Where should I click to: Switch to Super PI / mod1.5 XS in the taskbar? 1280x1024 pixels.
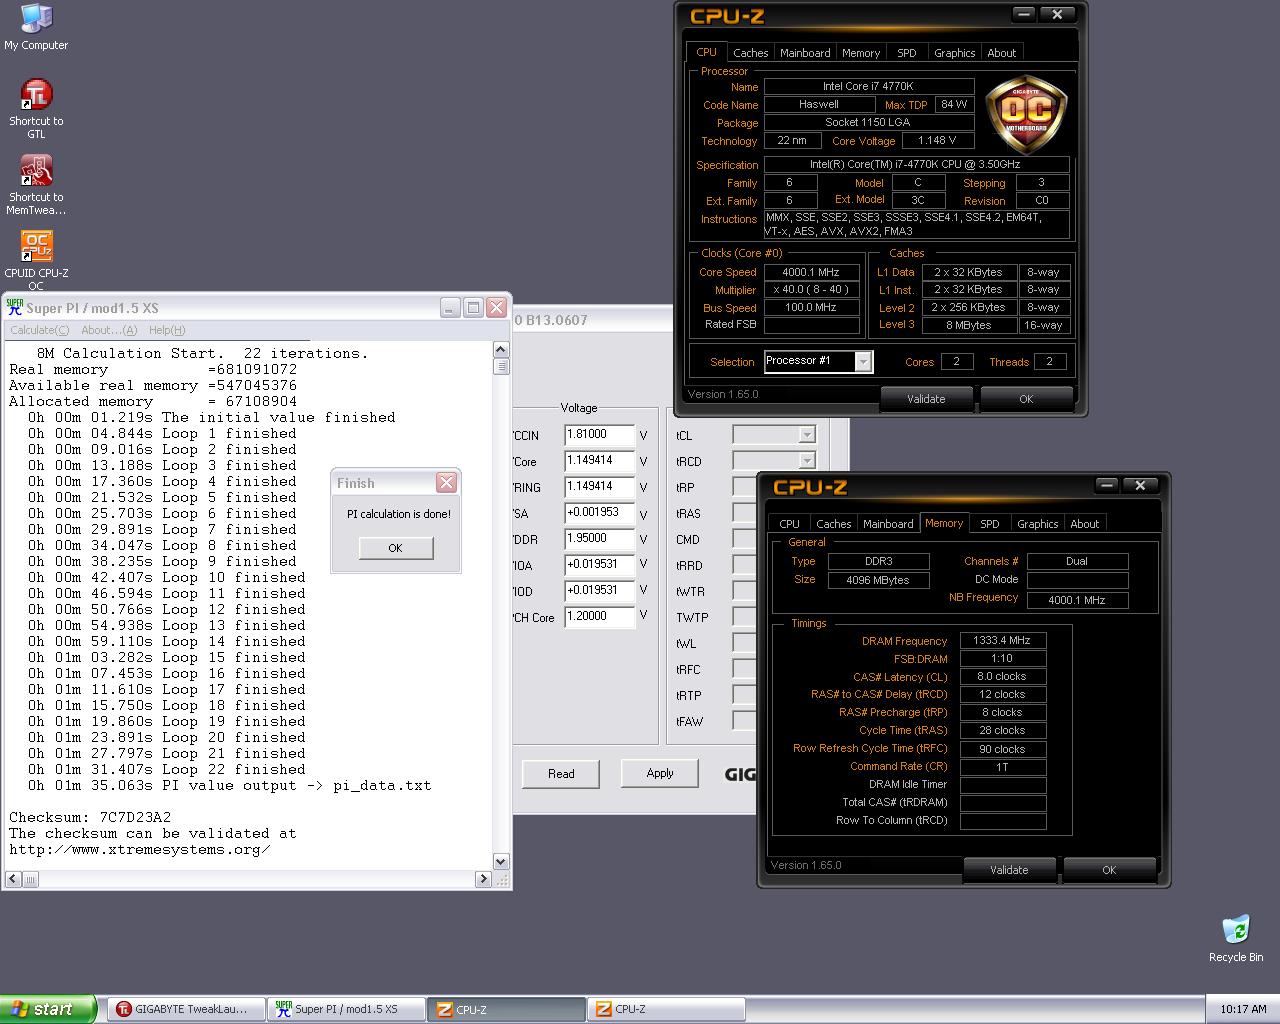click(x=346, y=1009)
